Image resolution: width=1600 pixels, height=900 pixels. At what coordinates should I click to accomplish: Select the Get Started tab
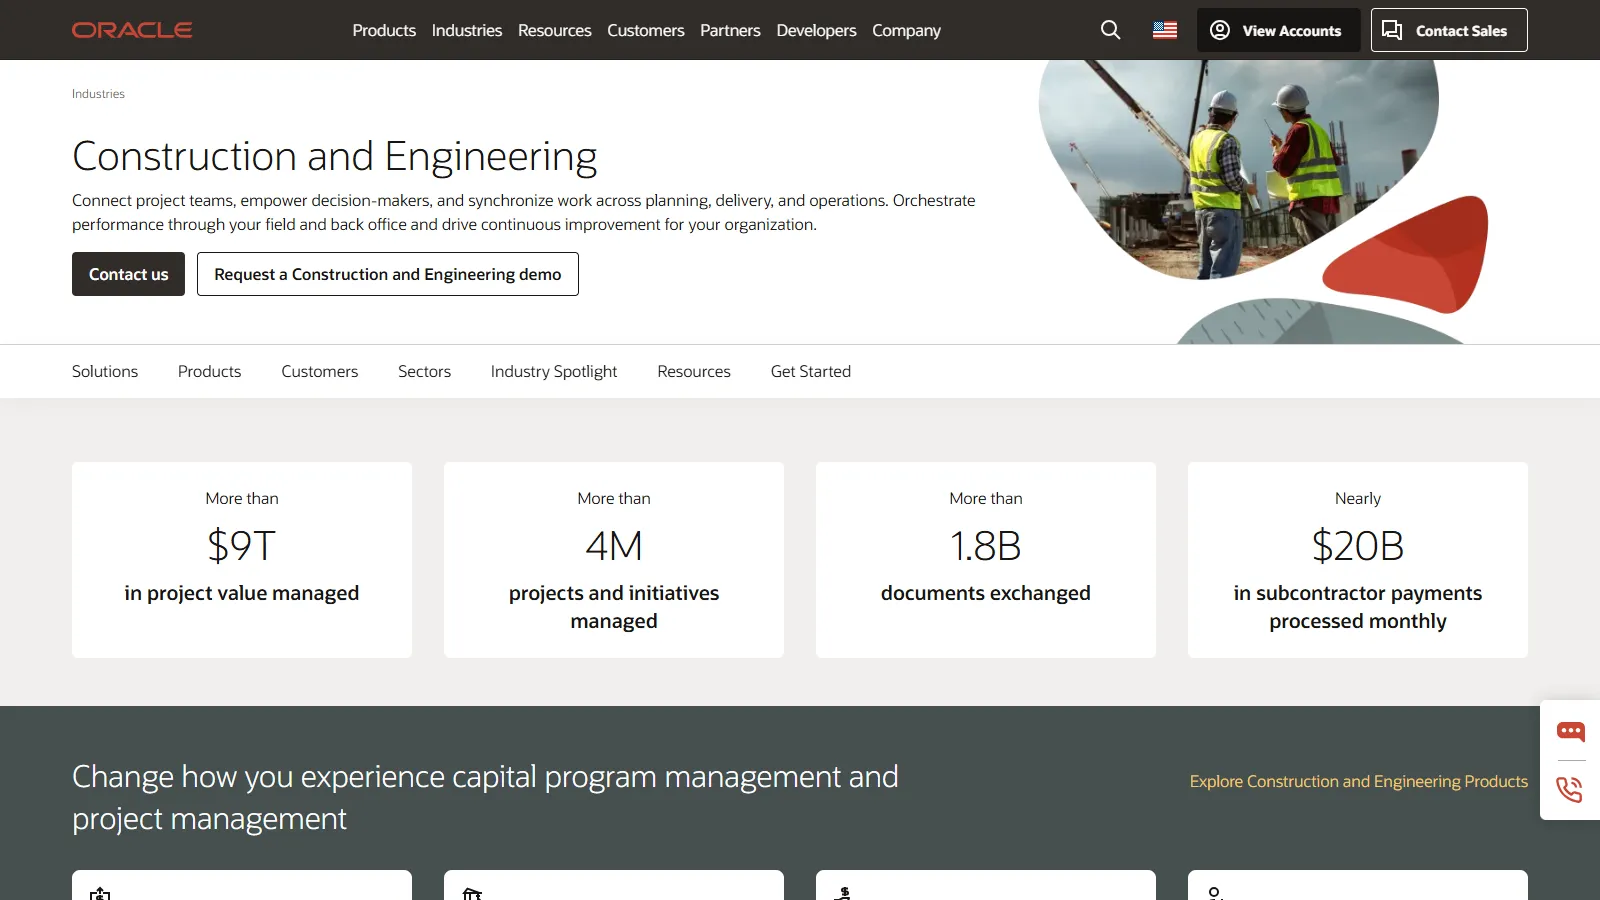[x=810, y=371]
